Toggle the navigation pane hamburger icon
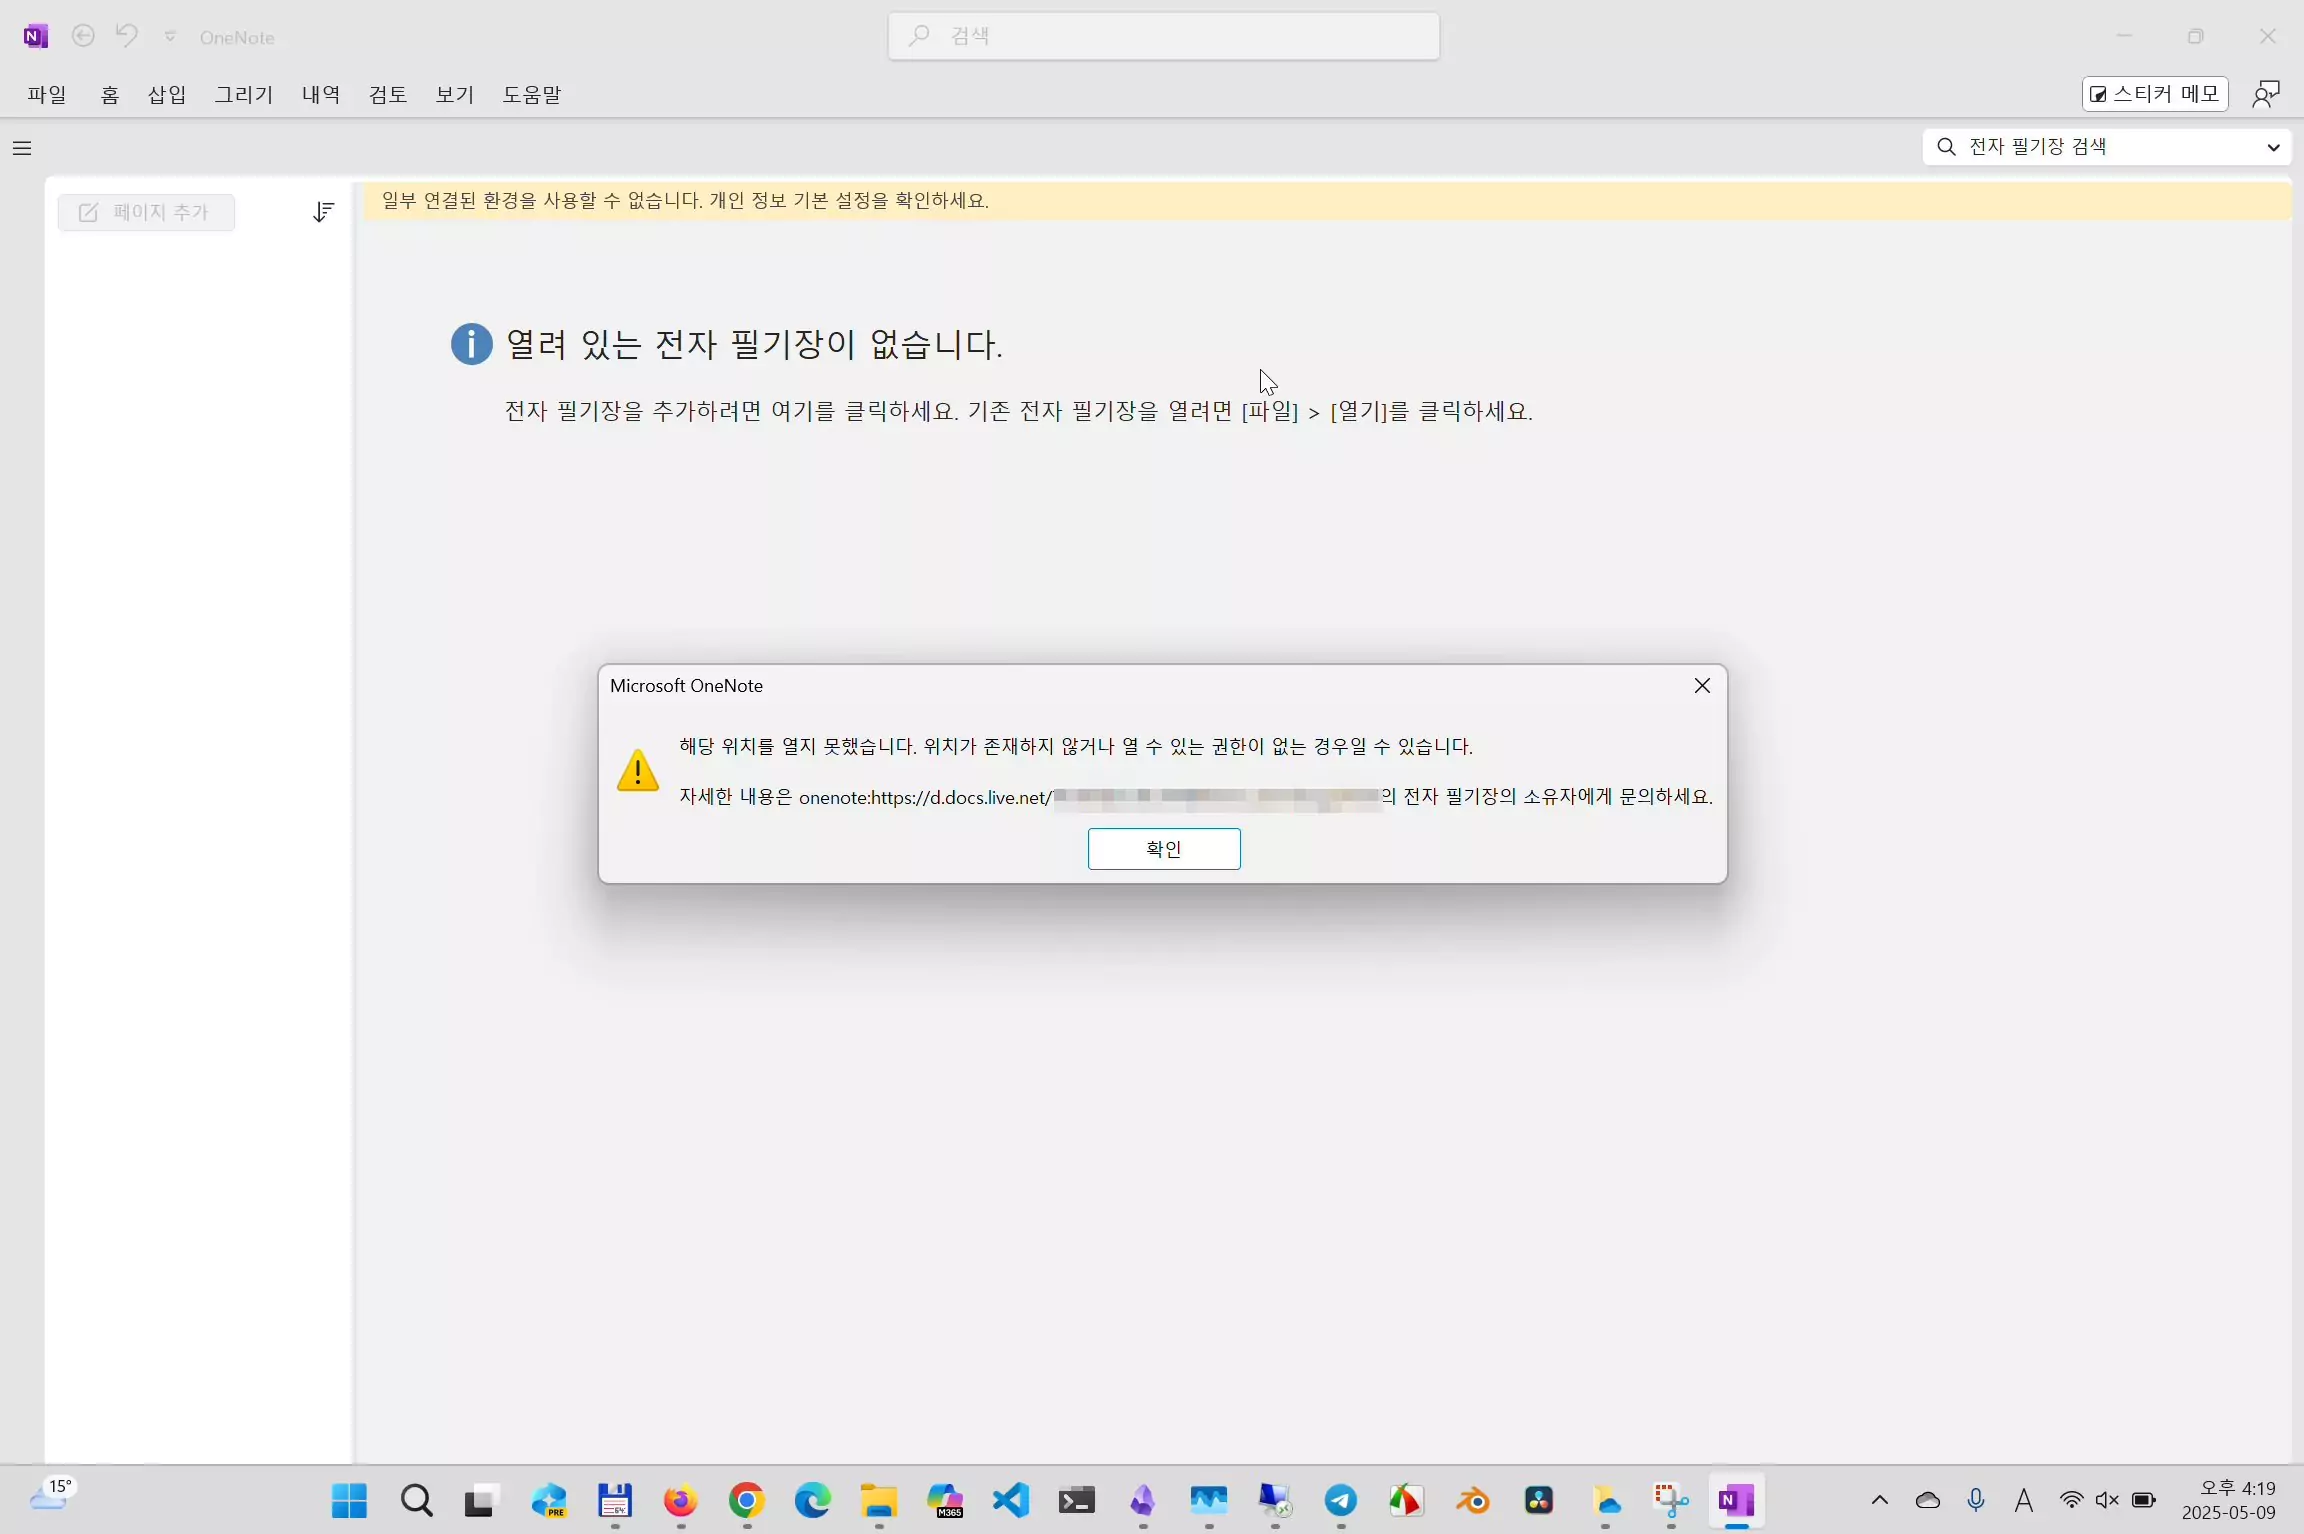 22,148
